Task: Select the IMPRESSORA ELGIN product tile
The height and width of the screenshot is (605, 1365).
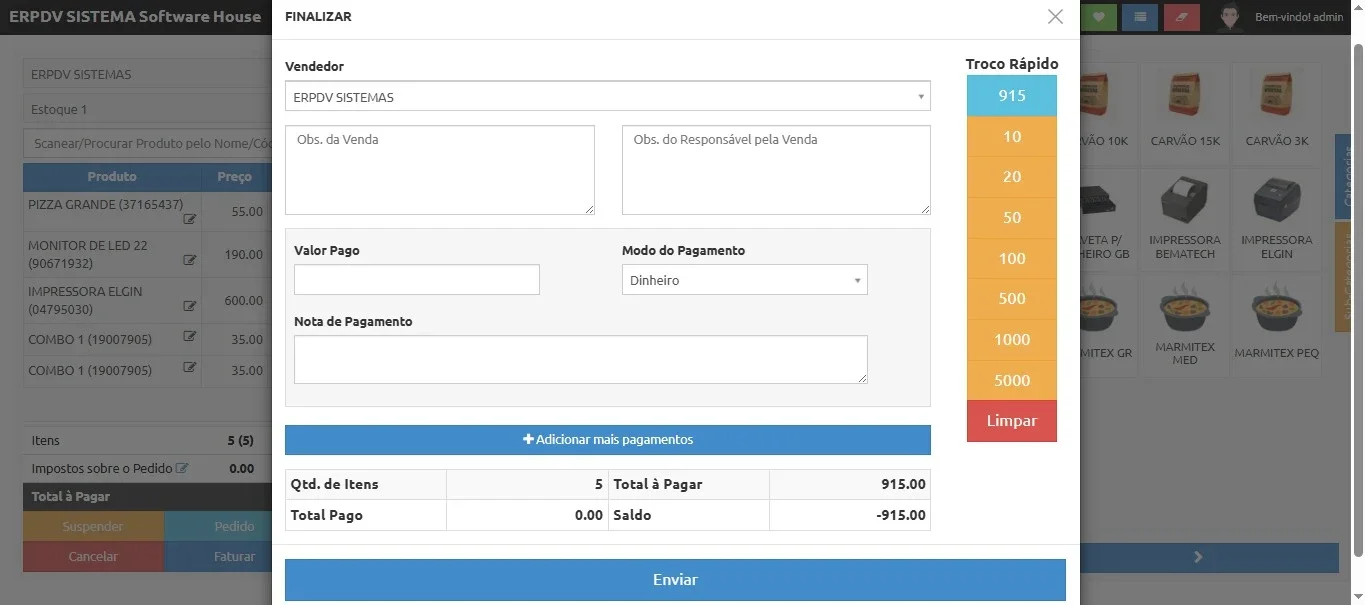Action: point(1277,218)
